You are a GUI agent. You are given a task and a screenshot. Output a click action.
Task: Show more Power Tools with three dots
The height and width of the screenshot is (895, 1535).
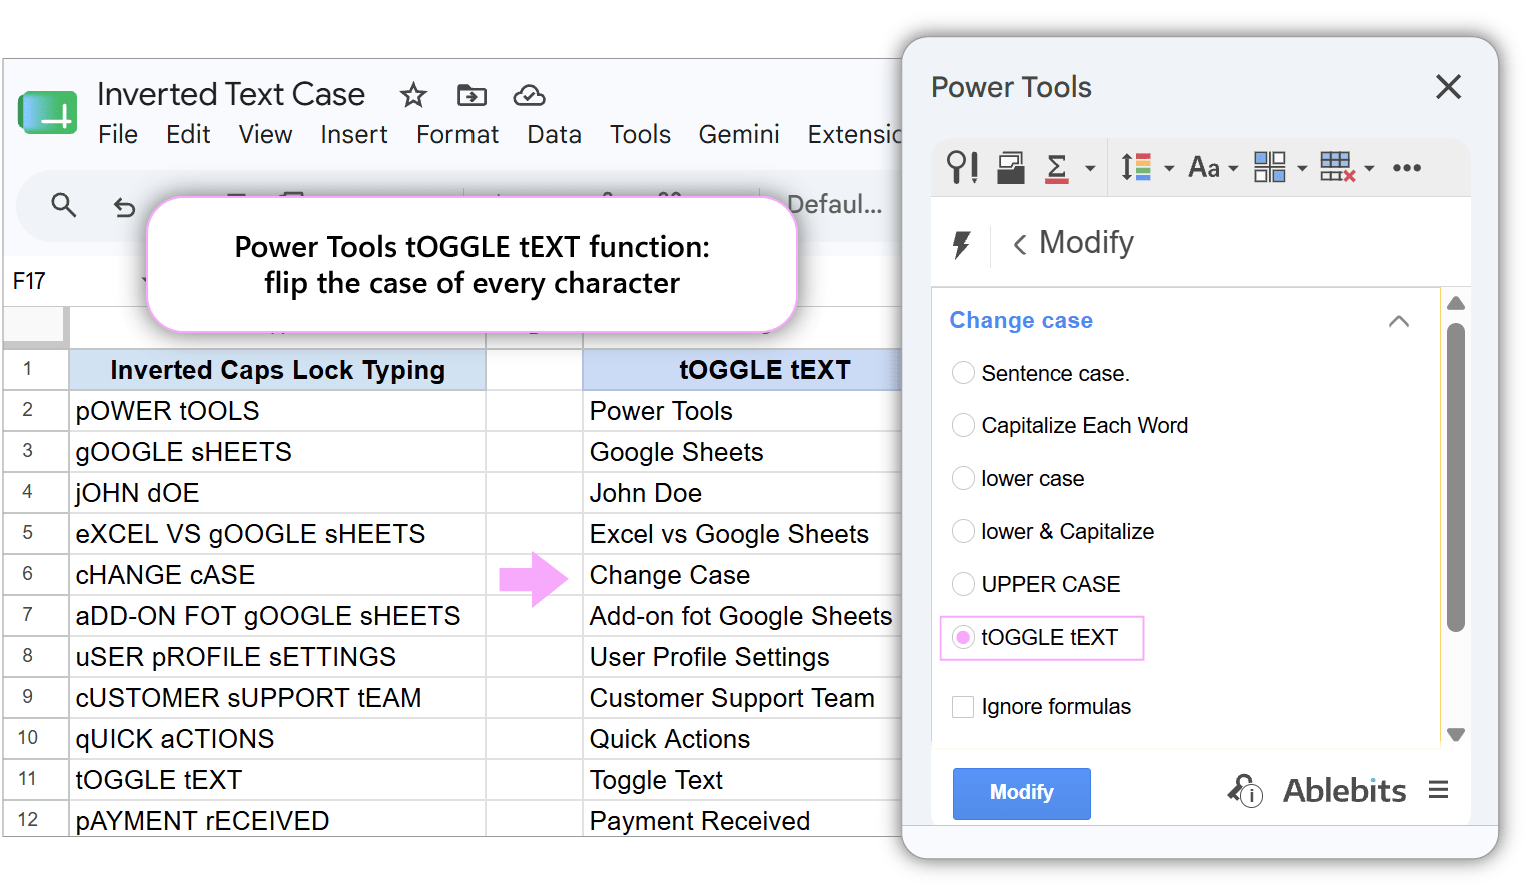[1407, 167]
